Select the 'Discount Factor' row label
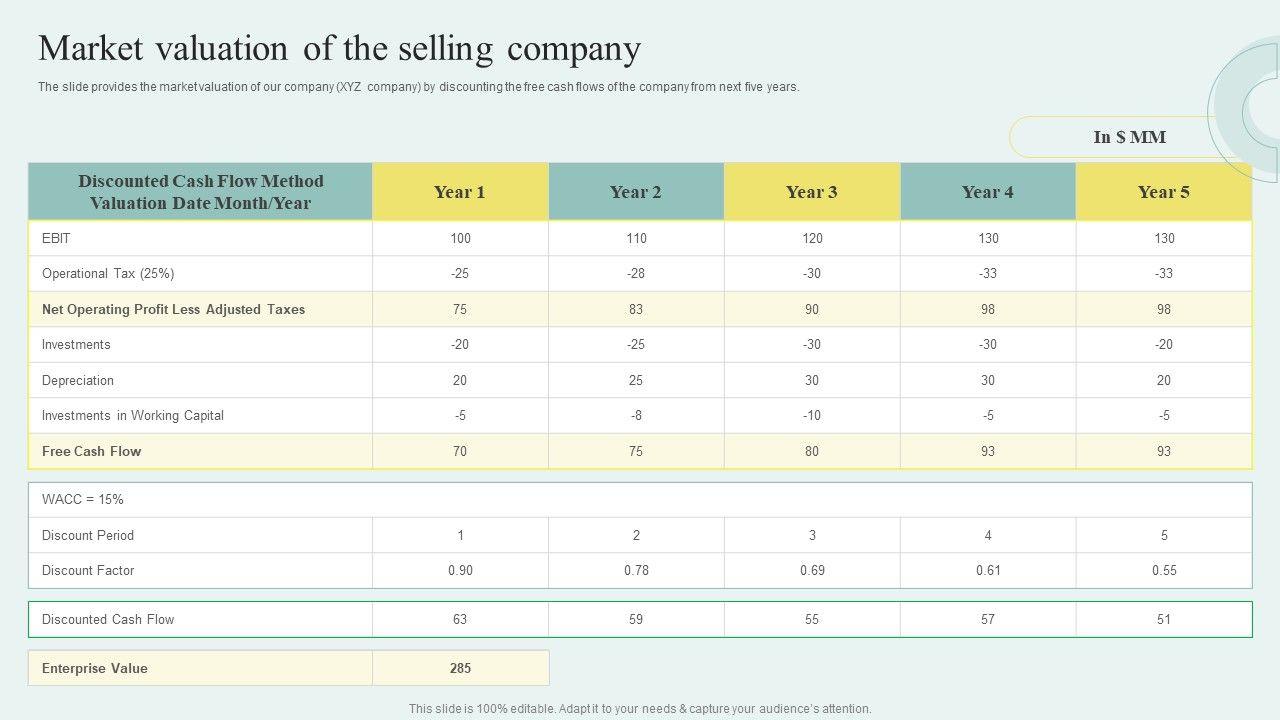Image resolution: width=1280 pixels, height=720 pixels. pos(88,571)
